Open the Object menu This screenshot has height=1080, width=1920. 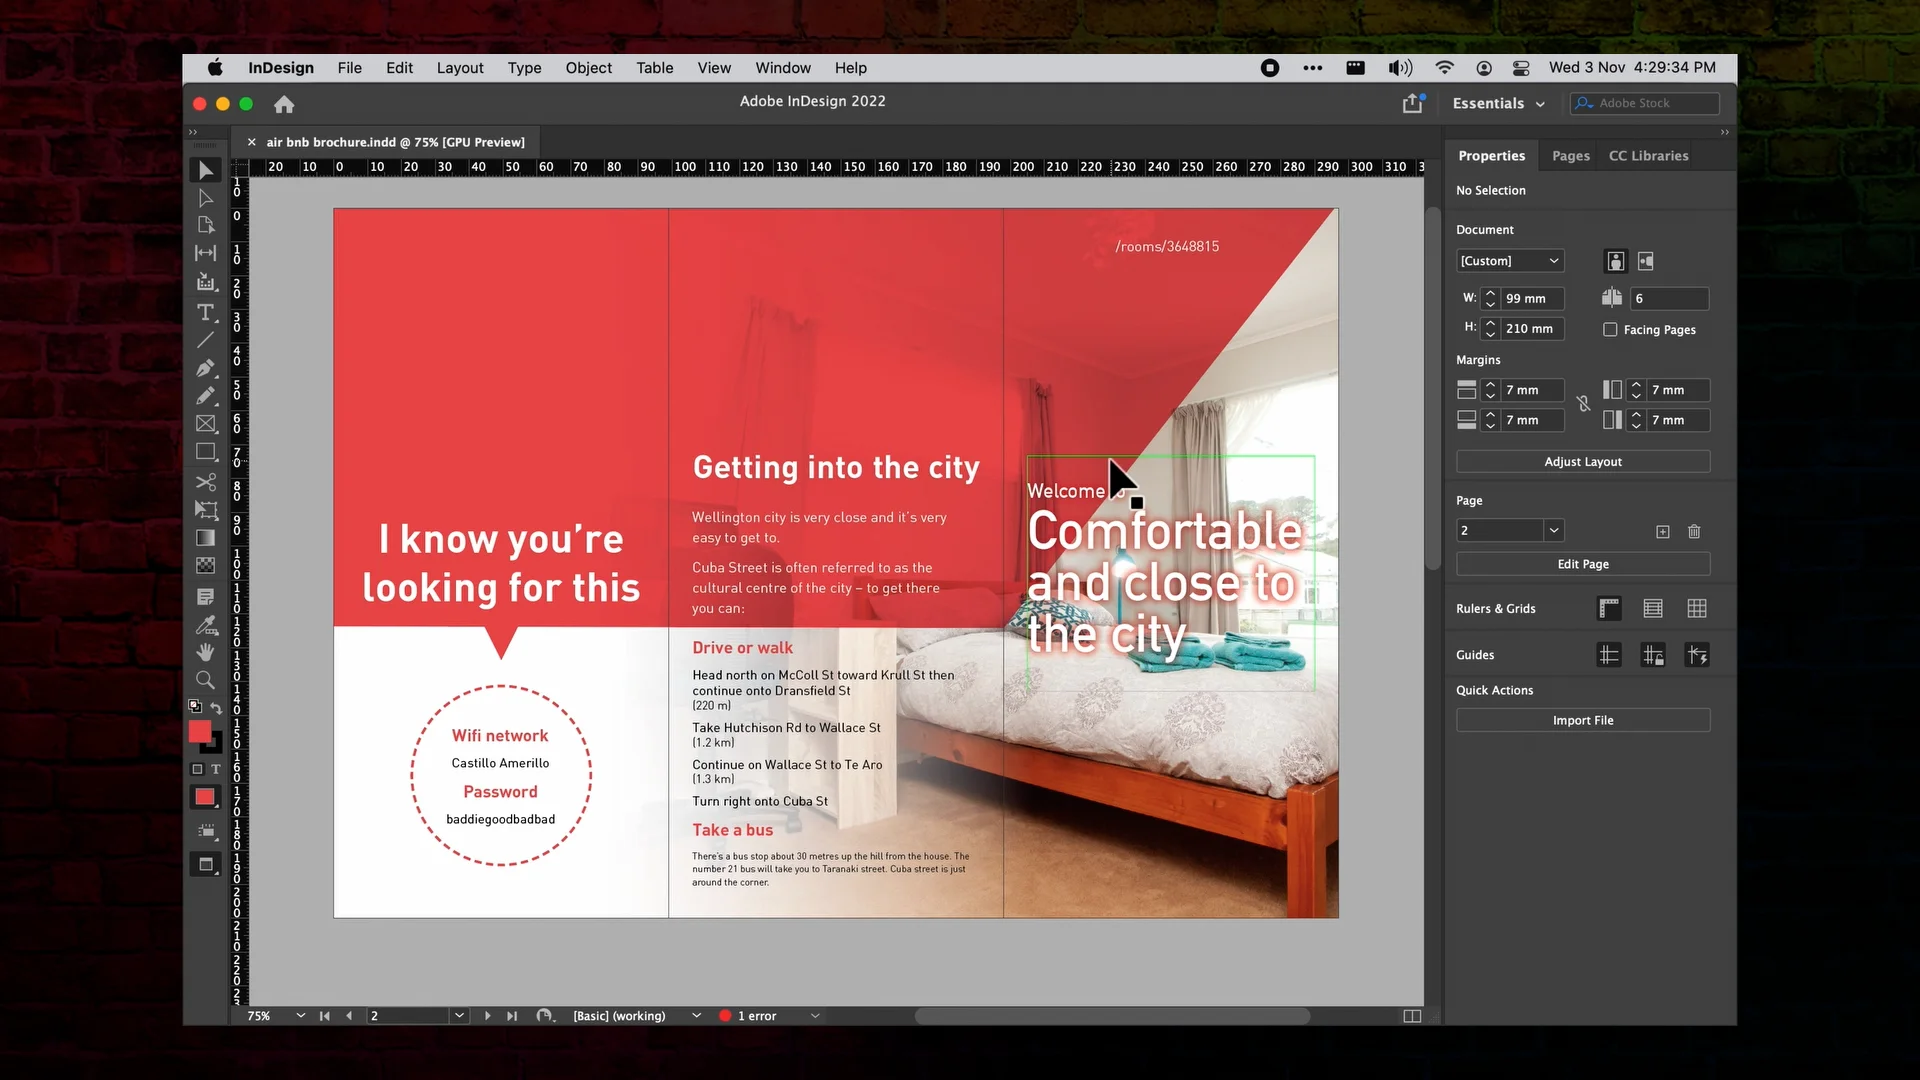click(588, 68)
